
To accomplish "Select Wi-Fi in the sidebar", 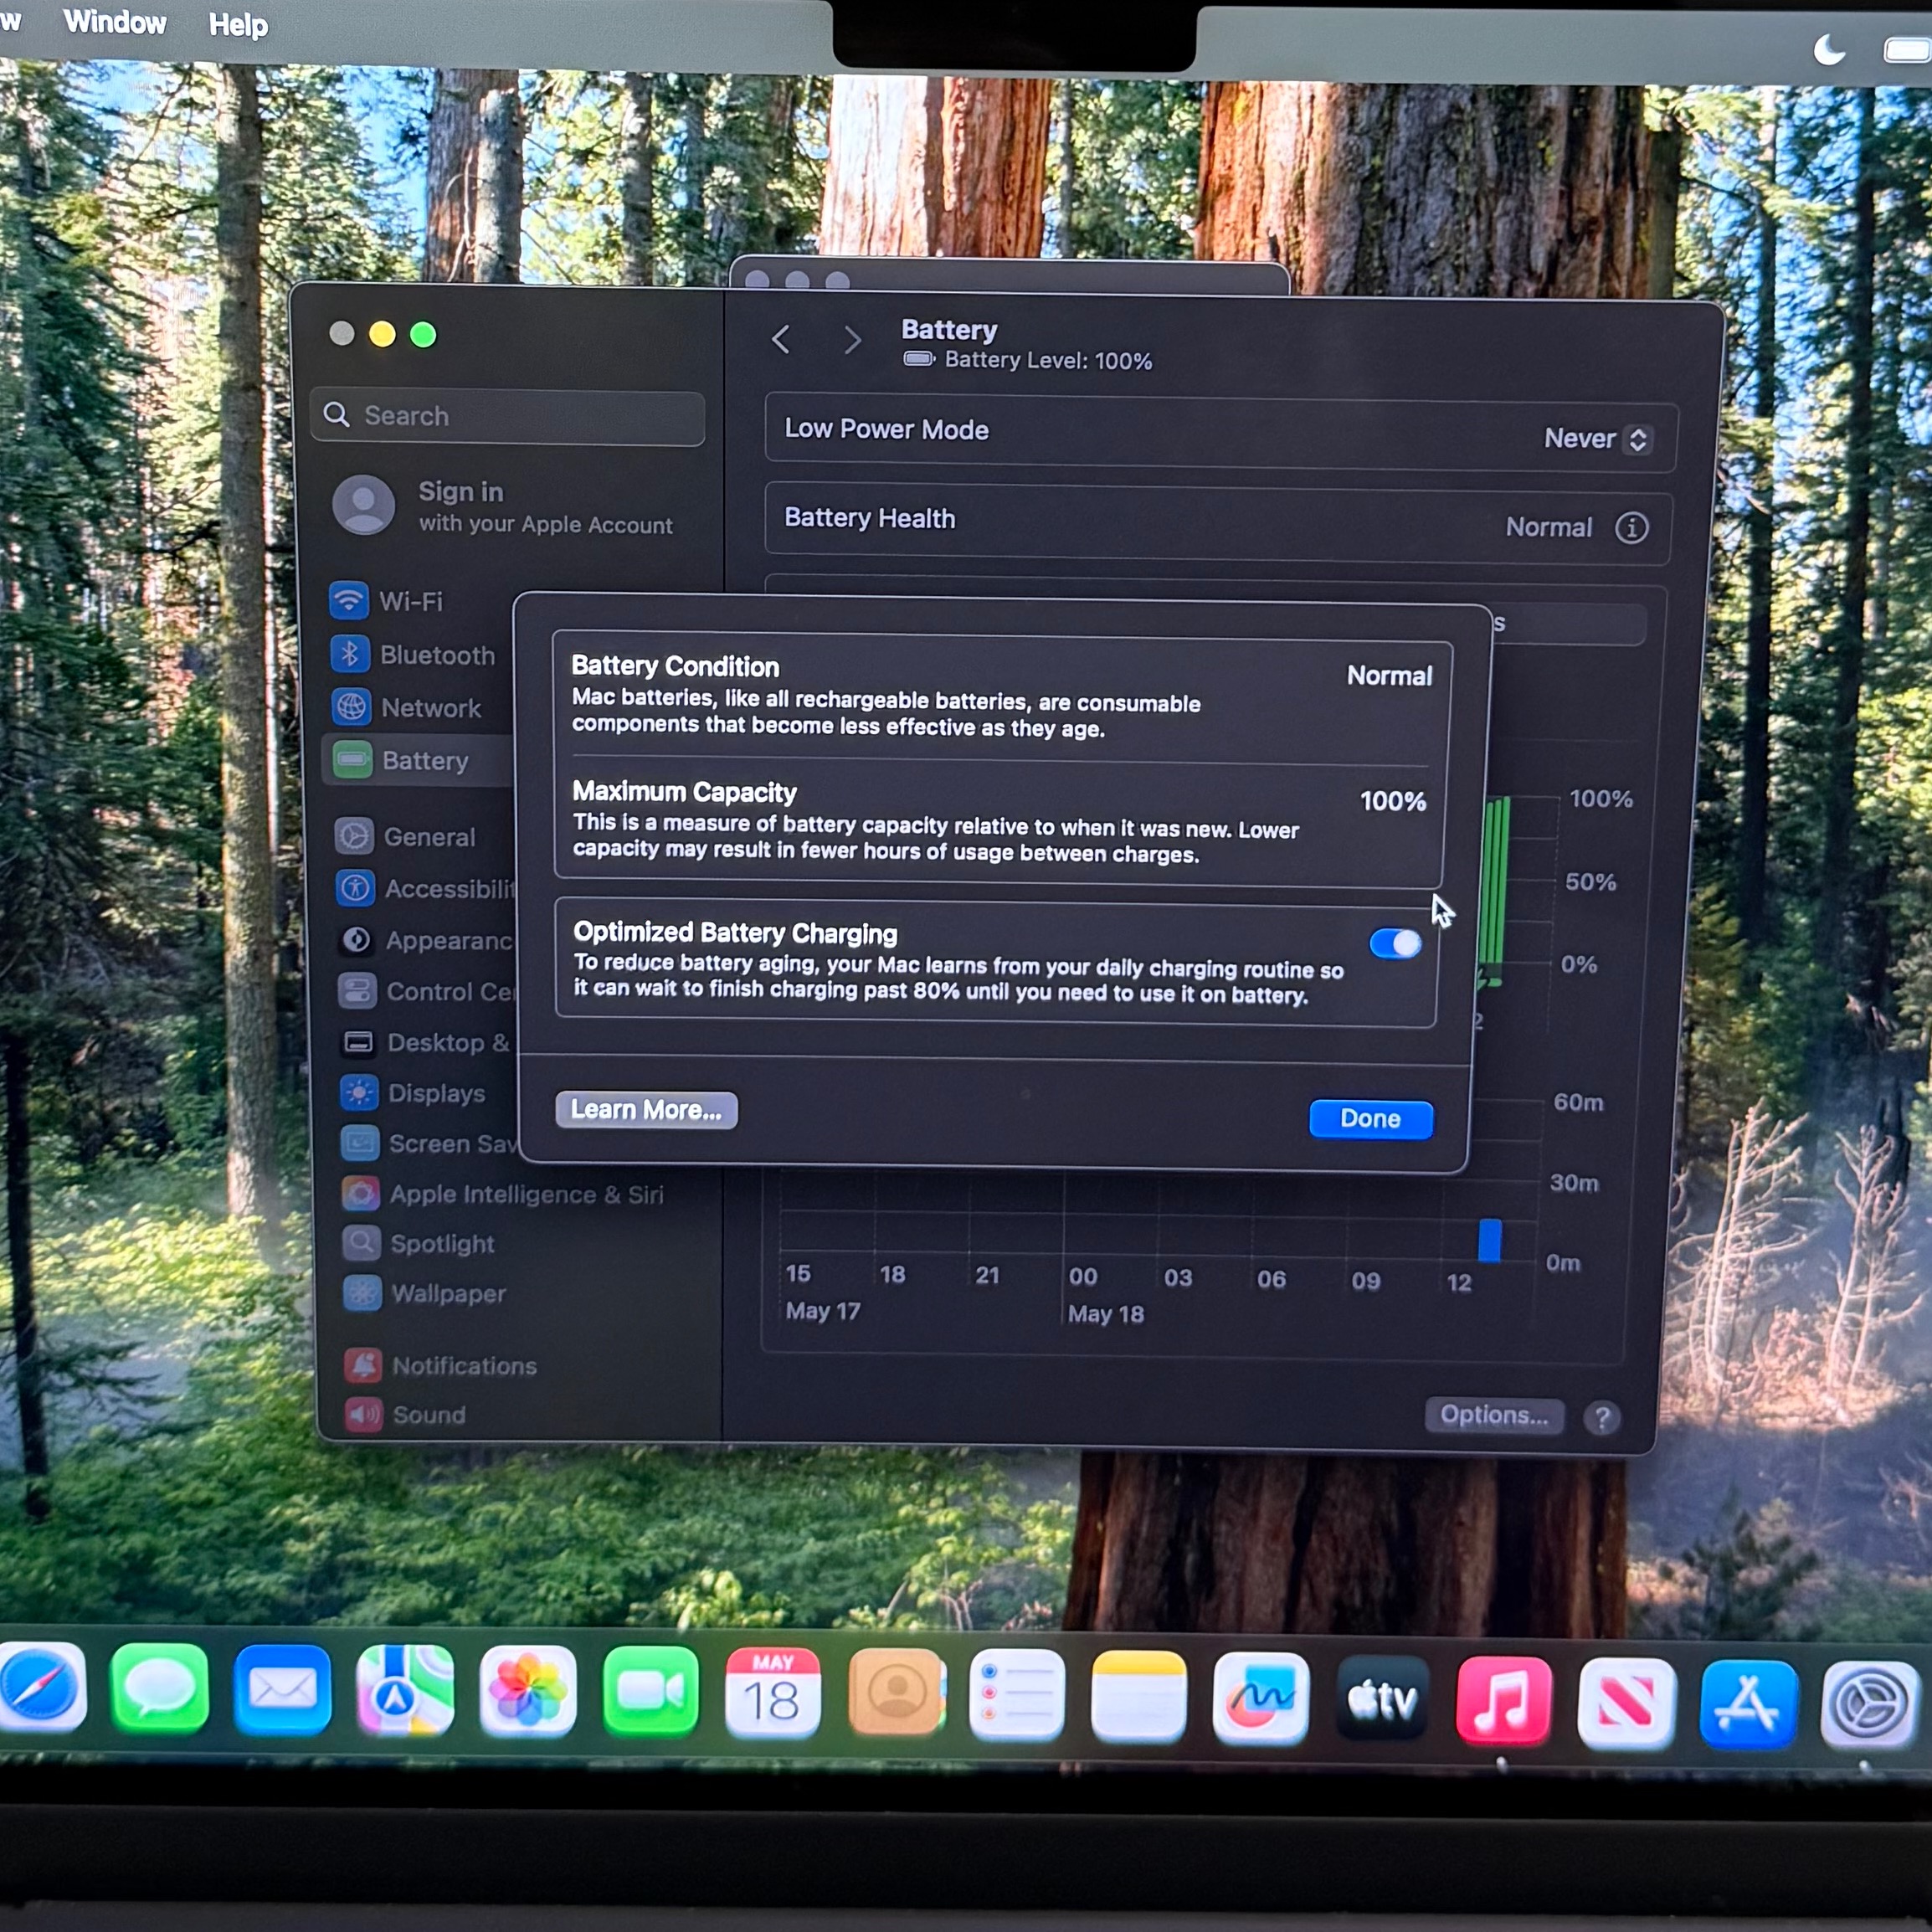I will 390,601.
